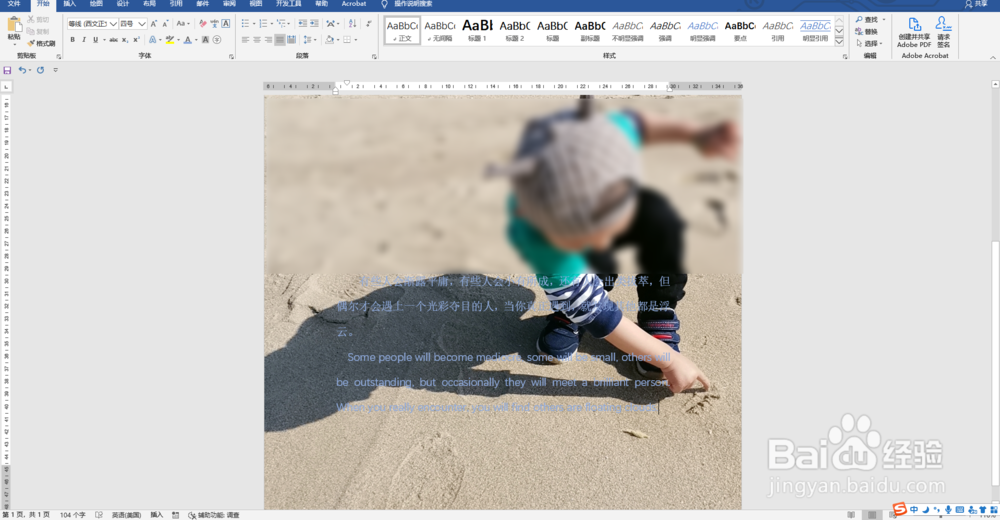
Task: Apply the font color swatch
Action: pos(188,40)
